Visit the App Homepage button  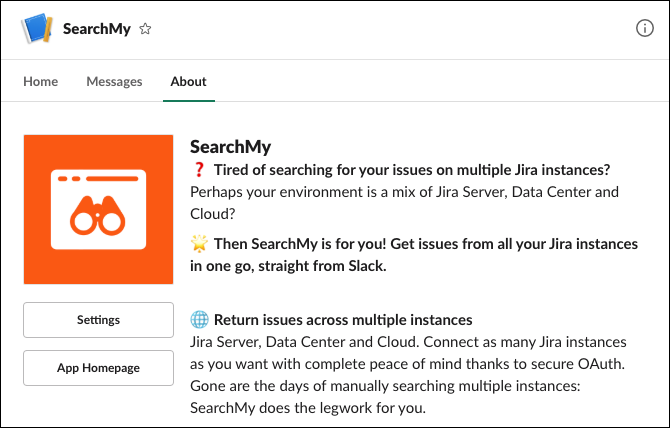[98, 368]
